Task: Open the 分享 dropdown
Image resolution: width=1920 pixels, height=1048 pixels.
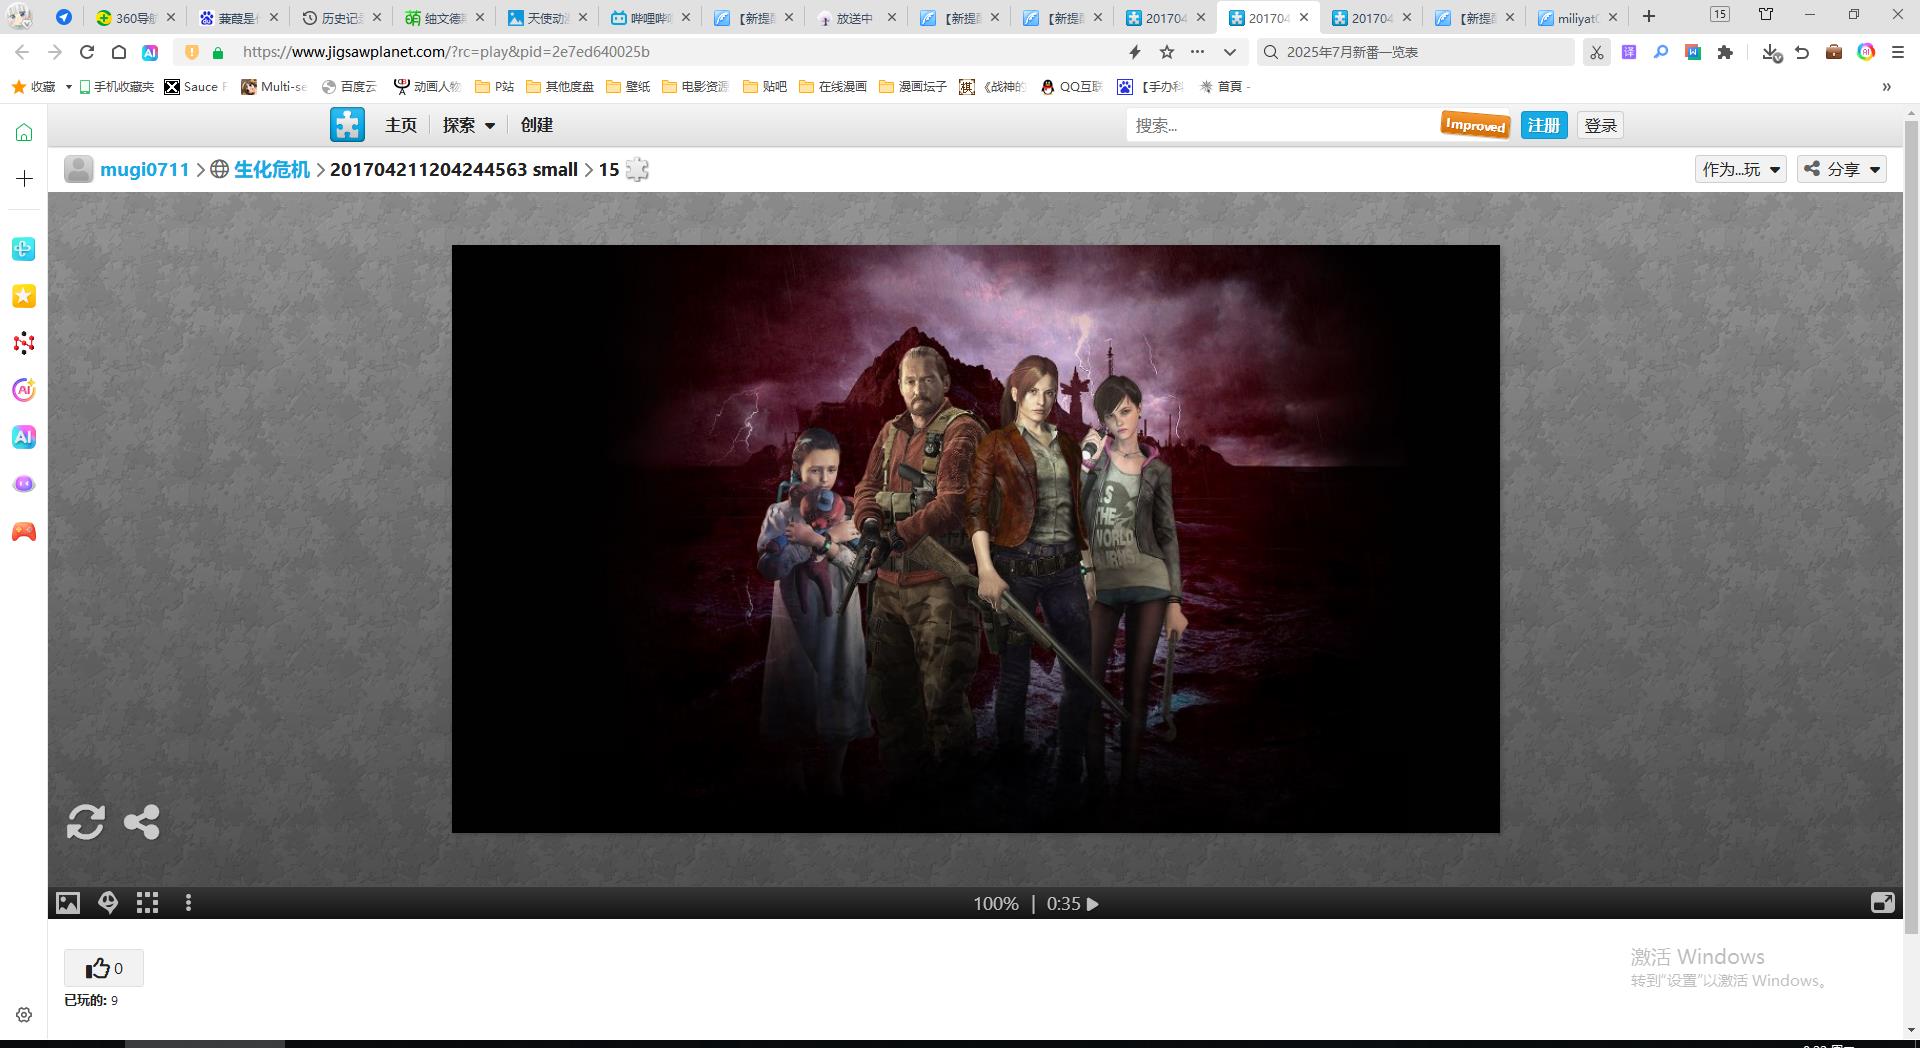Action: [x=1842, y=169]
